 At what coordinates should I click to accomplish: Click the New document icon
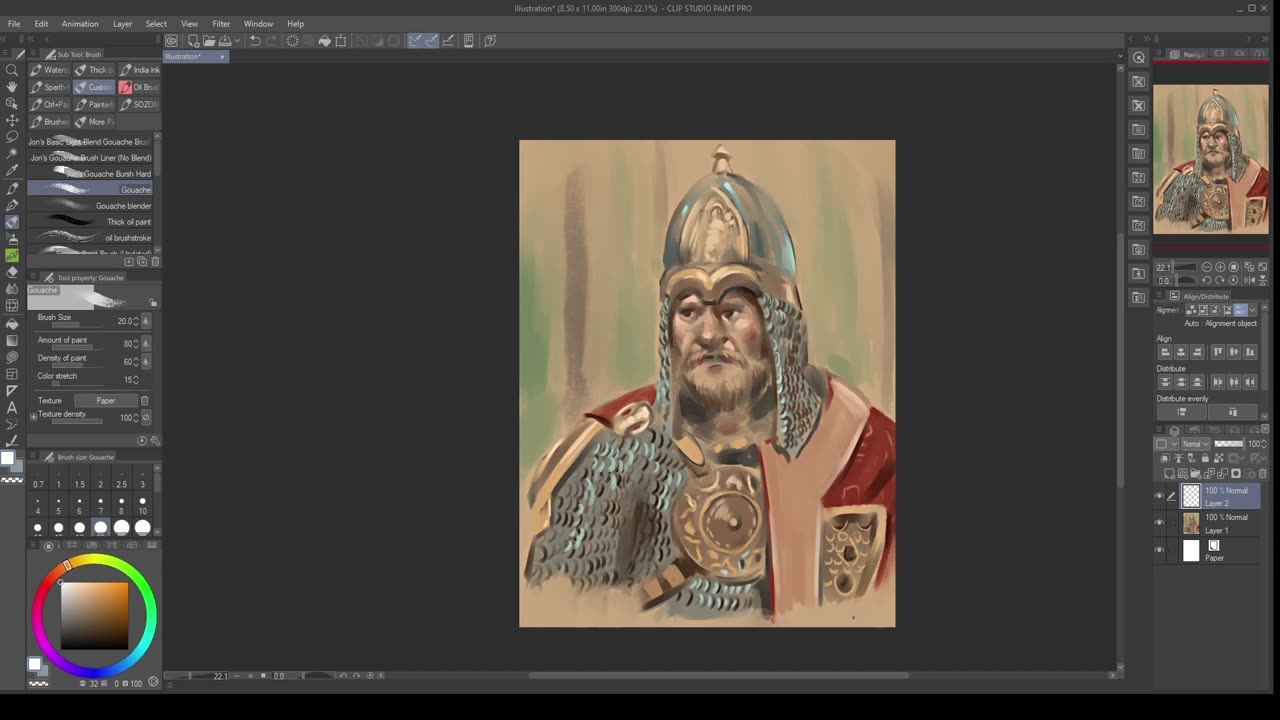pyautogui.click(x=193, y=41)
